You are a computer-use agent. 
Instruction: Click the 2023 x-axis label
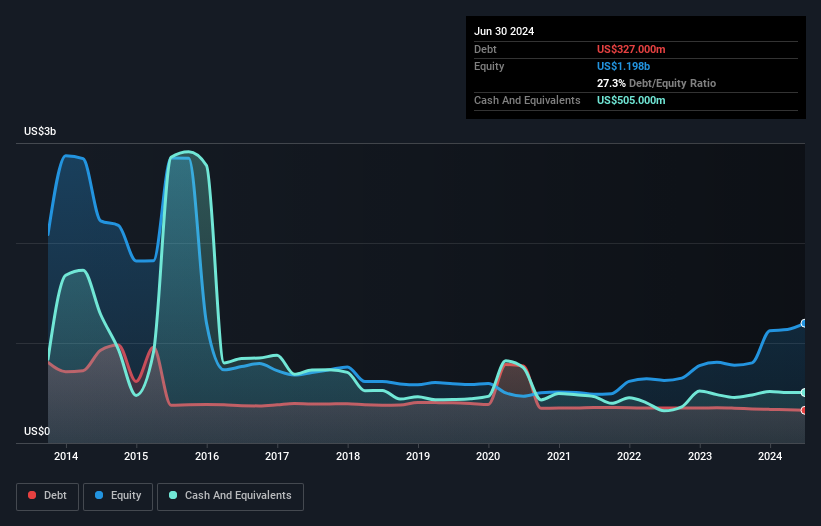(700, 456)
